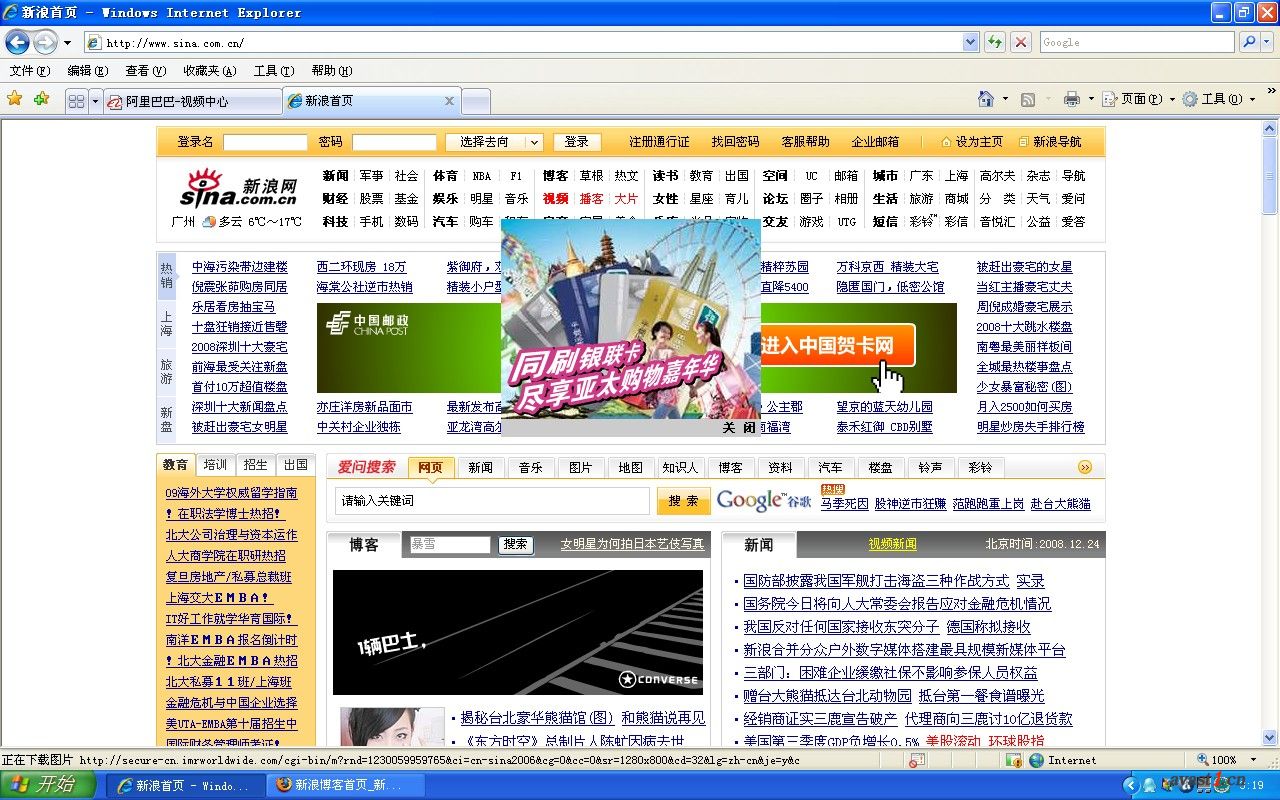
Task: Select the 音乐 search category tab
Action: point(531,467)
